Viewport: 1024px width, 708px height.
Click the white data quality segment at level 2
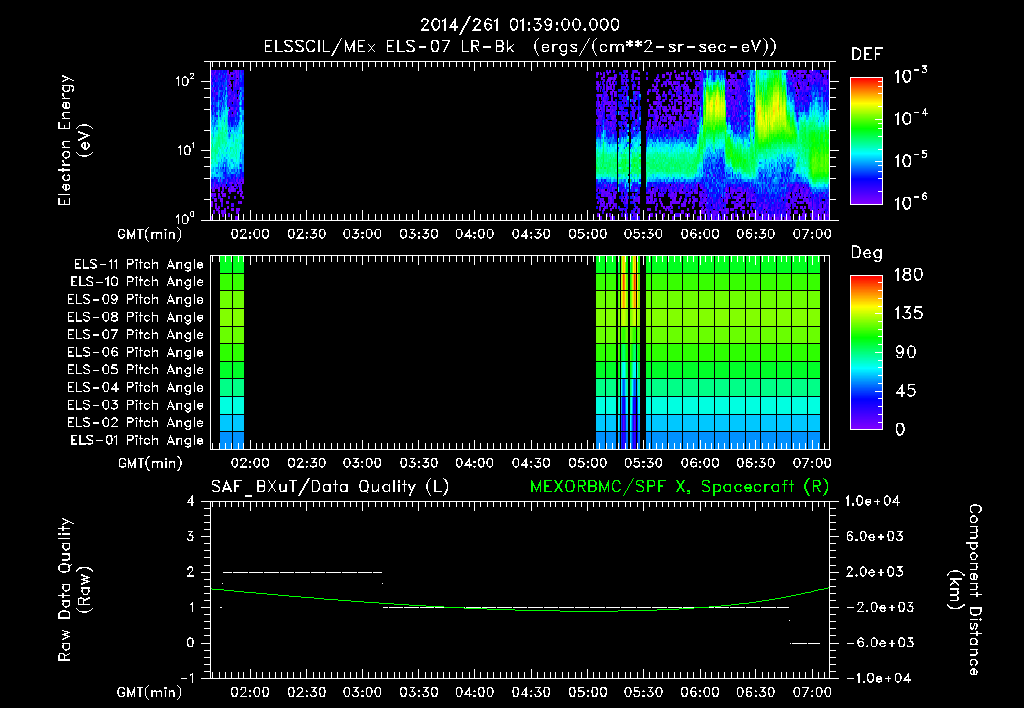click(x=302, y=572)
